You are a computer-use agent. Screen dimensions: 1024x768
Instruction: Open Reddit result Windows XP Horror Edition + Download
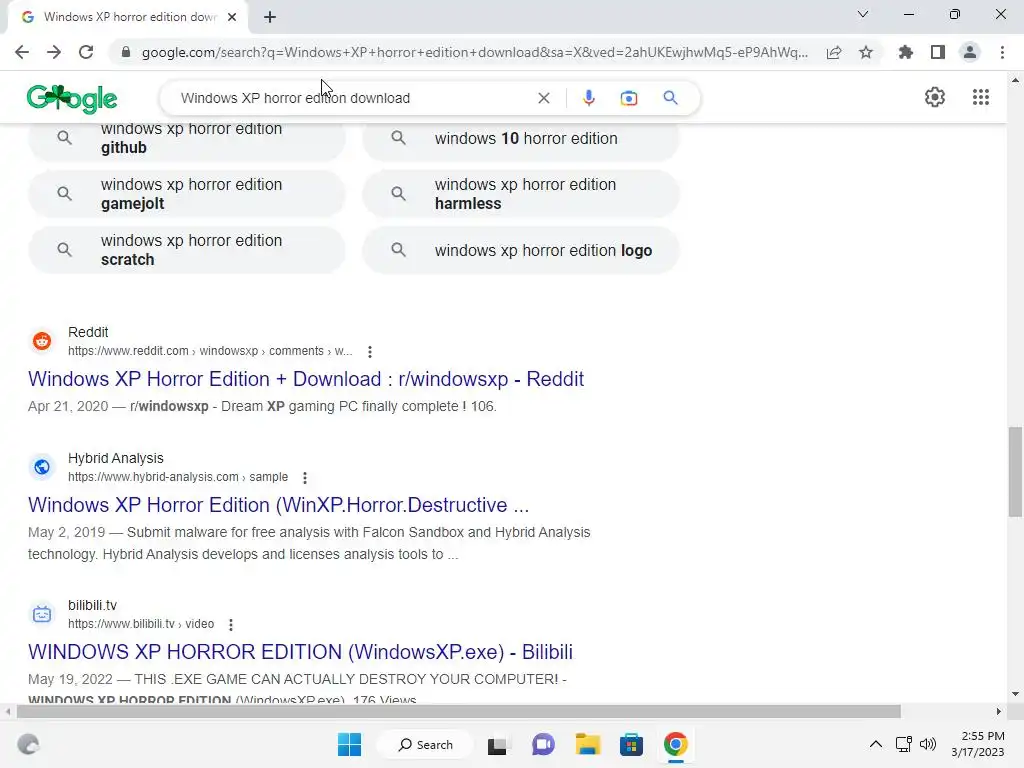coord(306,379)
